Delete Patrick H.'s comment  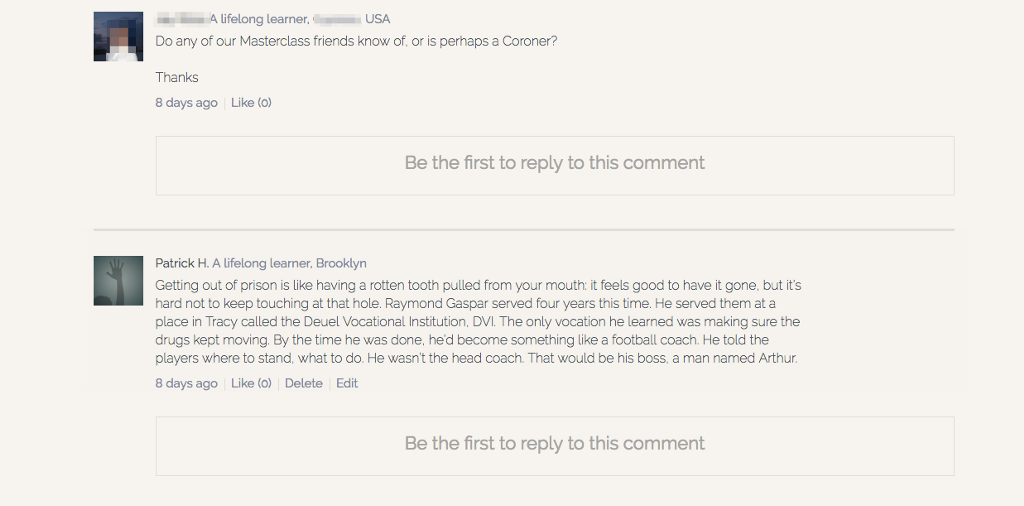click(x=303, y=383)
